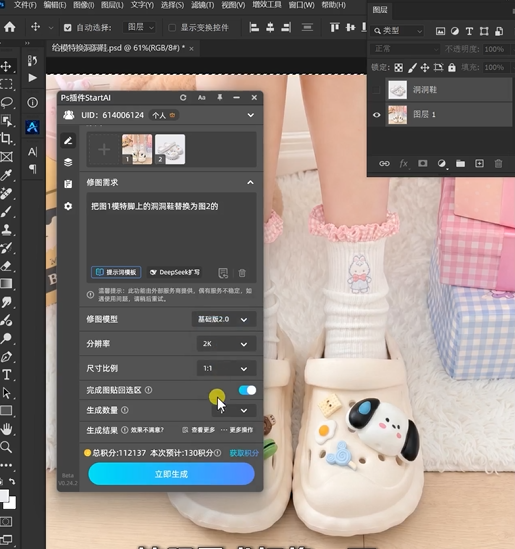The image size is (515, 549).
Task: Open the blend mode 正常 dropdown
Action: tap(405, 49)
